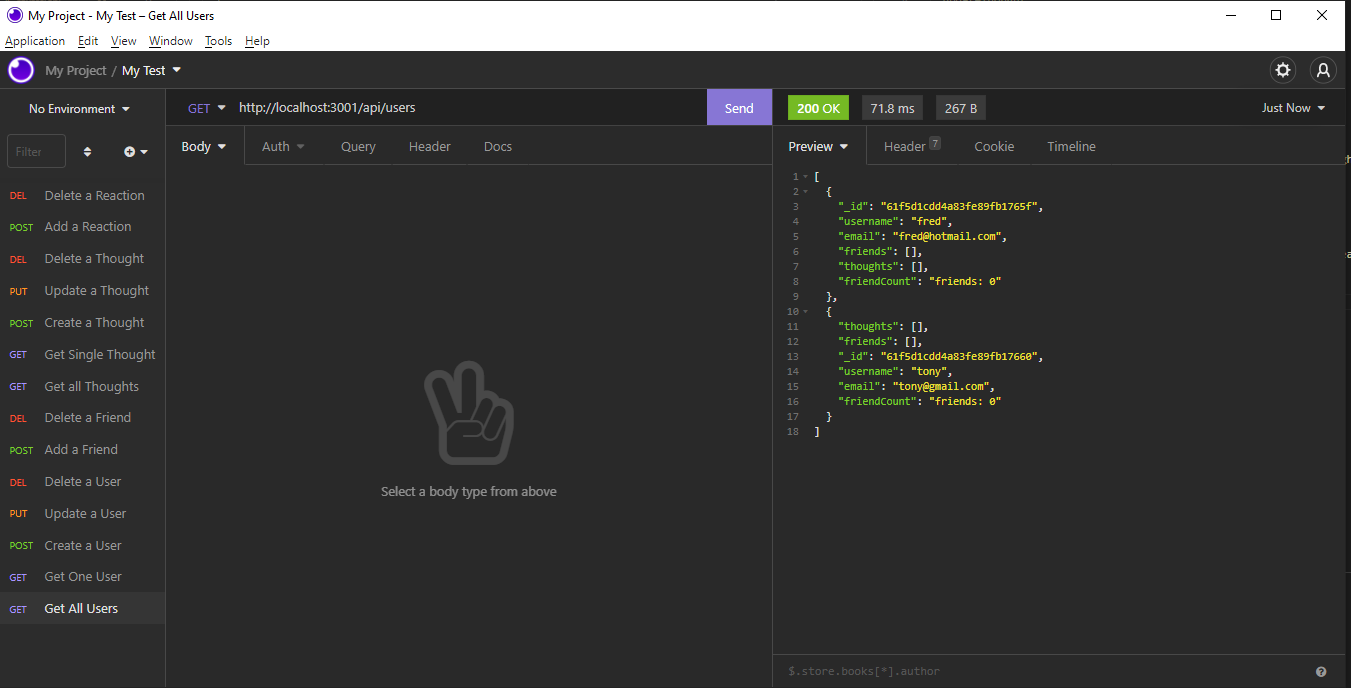The image size is (1351, 688).
Task: Open the Application menu
Action: [35, 41]
